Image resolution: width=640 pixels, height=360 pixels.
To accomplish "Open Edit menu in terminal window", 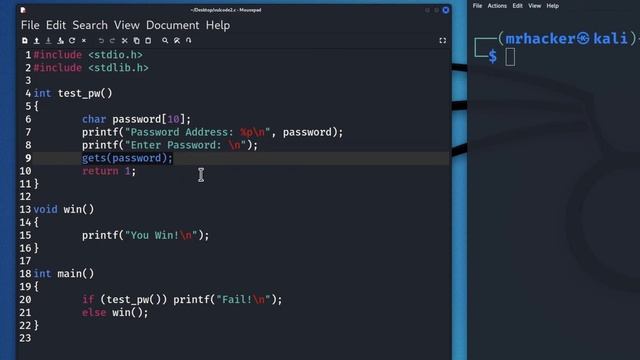I will [518, 6].
